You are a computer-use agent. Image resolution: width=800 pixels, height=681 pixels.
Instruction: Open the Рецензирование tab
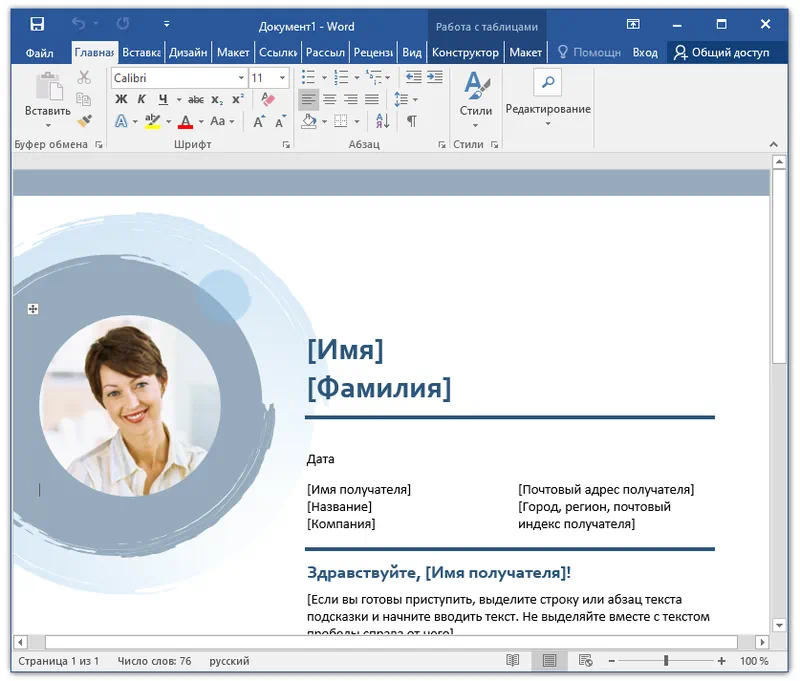point(373,53)
